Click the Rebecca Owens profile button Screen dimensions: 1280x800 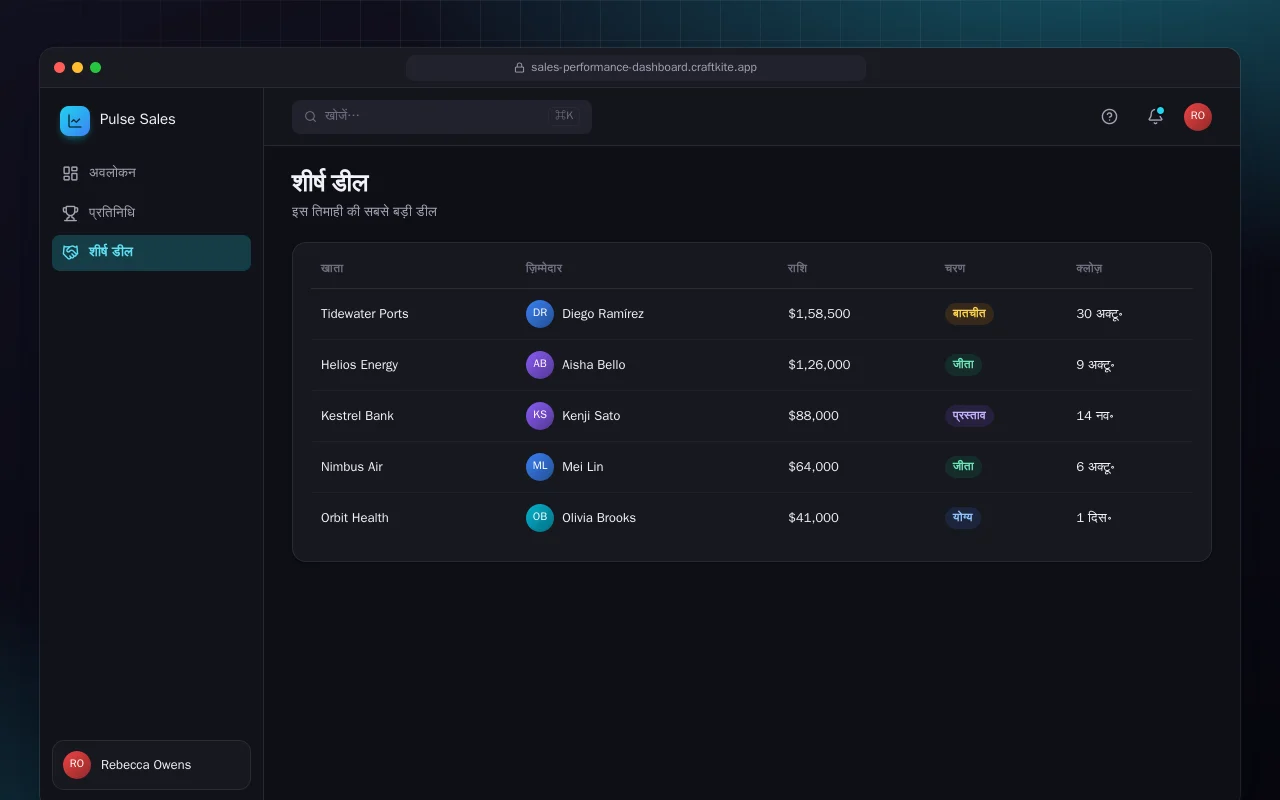151,765
